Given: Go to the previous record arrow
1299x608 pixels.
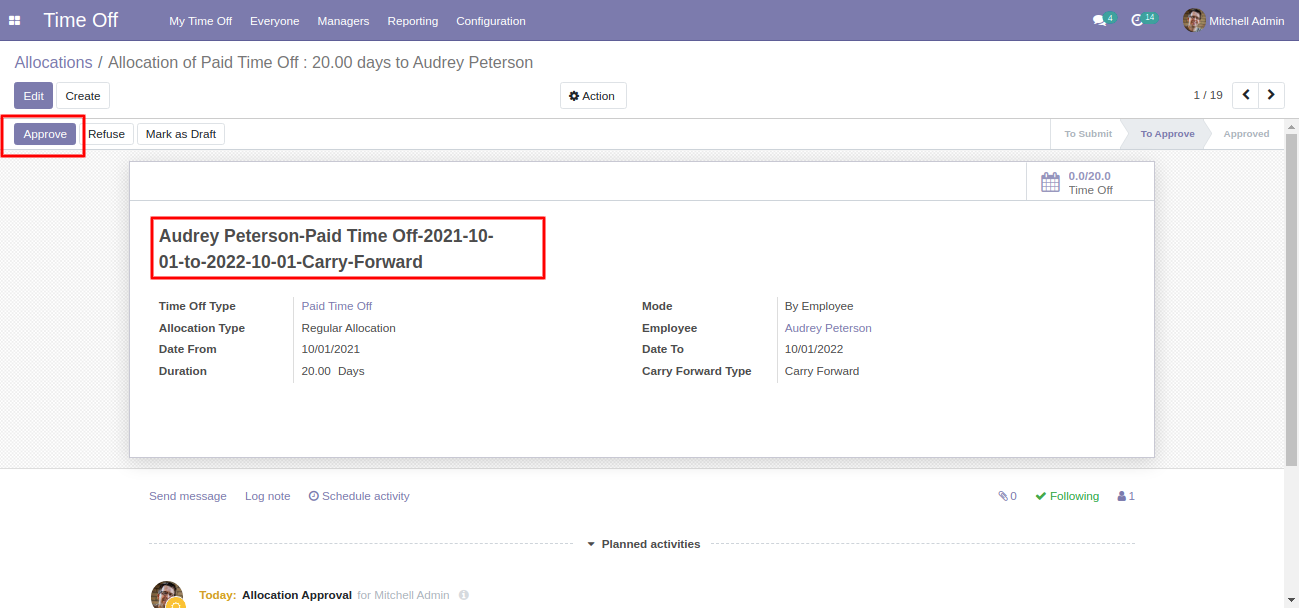Looking at the screenshot, I should (1246, 95).
